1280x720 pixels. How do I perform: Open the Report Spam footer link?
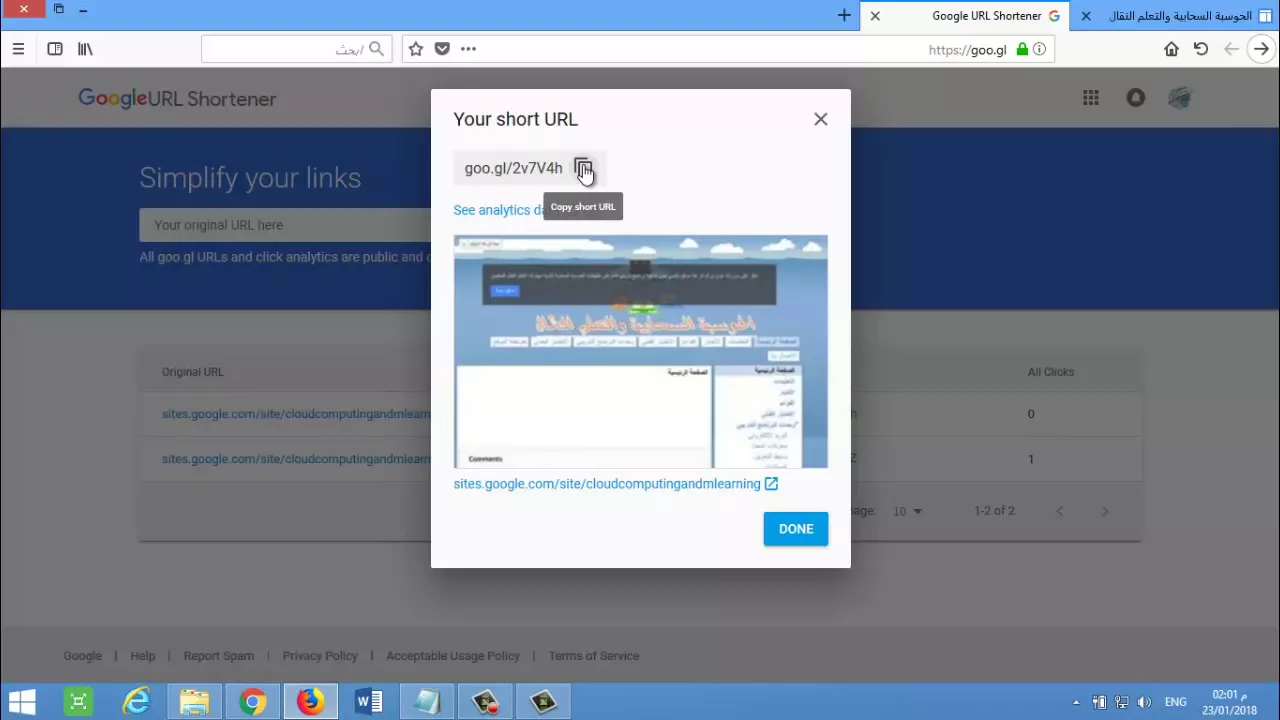[x=219, y=656]
